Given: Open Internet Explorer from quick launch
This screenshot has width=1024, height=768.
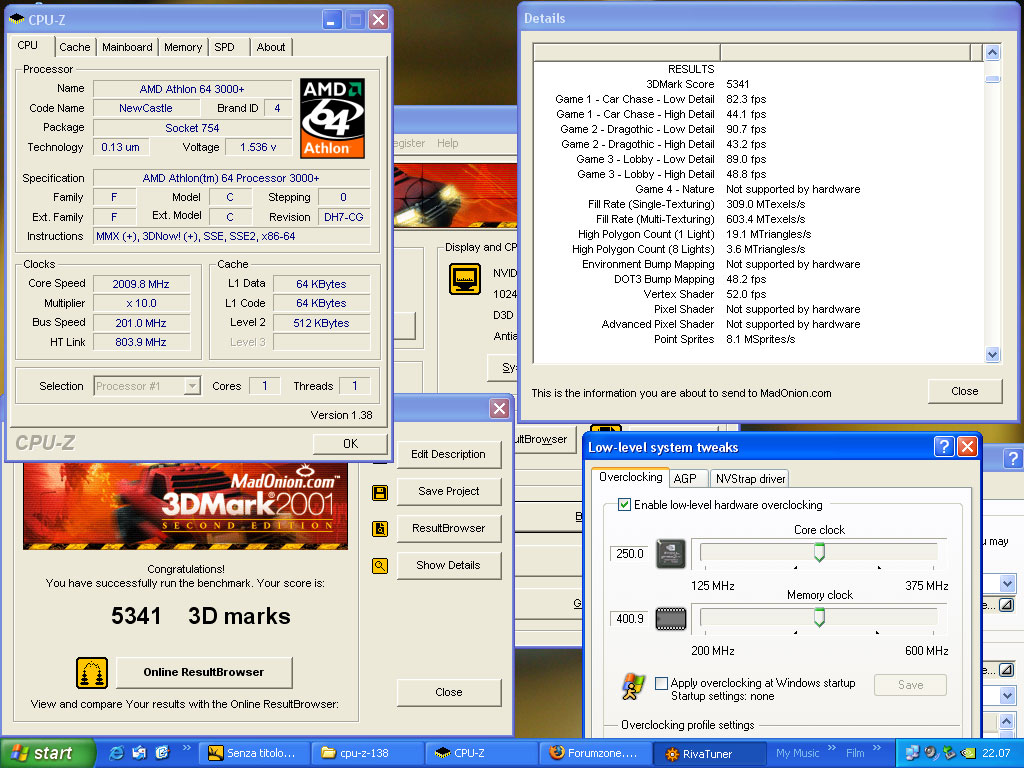Looking at the screenshot, I should click(117, 753).
